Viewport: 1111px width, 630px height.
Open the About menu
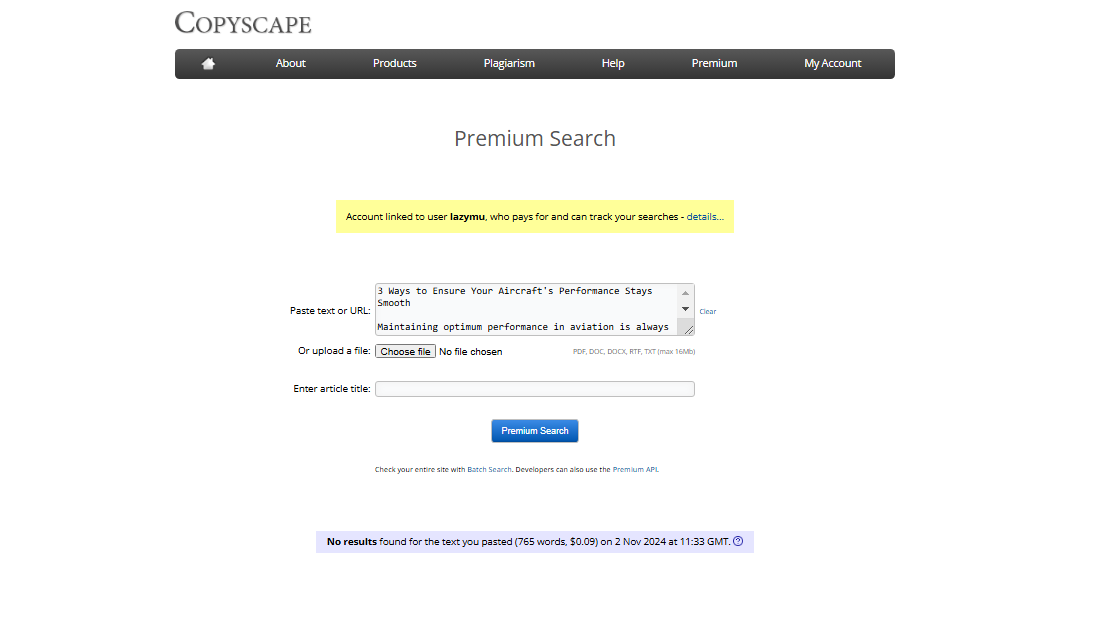pyautogui.click(x=291, y=63)
